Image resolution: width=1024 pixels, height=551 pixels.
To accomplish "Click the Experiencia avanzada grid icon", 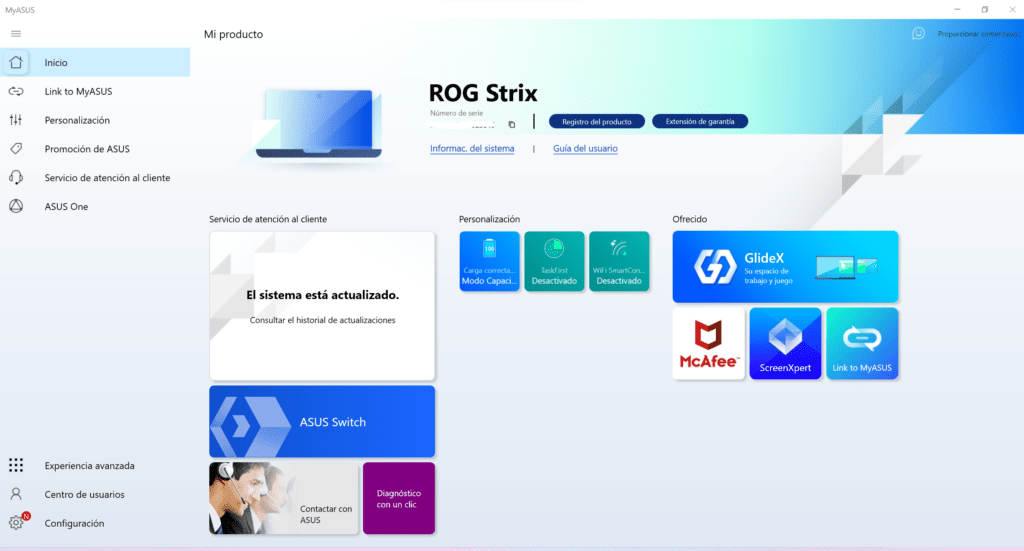I will coord(16,465).
